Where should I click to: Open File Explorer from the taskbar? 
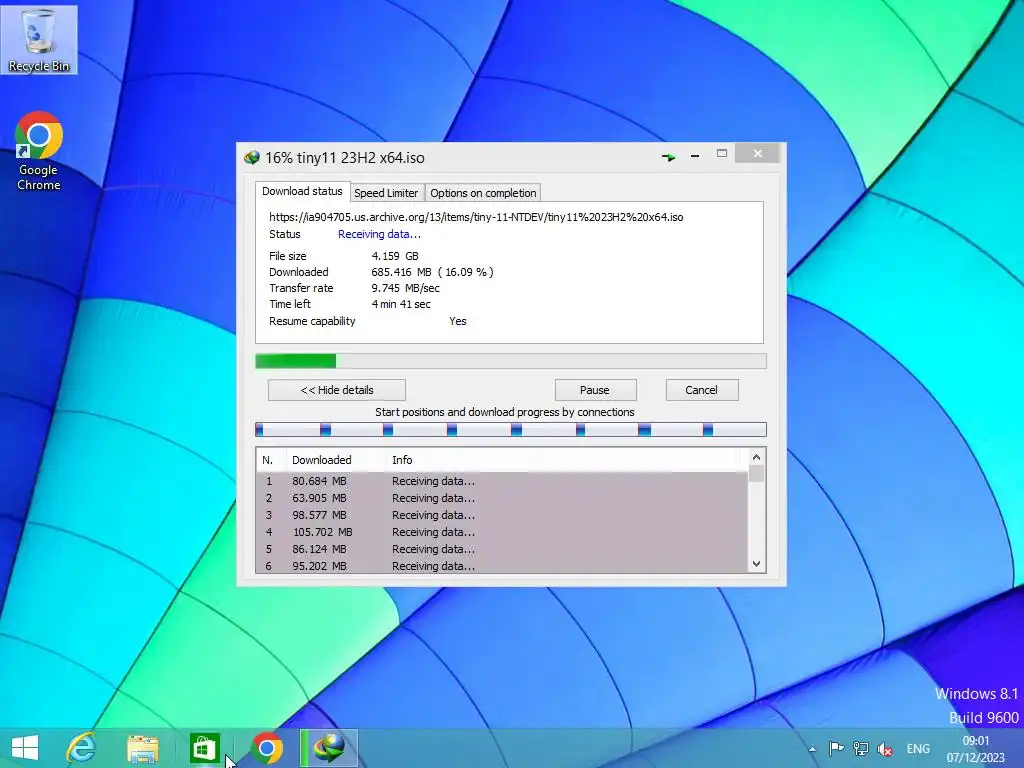click(143, 748)
